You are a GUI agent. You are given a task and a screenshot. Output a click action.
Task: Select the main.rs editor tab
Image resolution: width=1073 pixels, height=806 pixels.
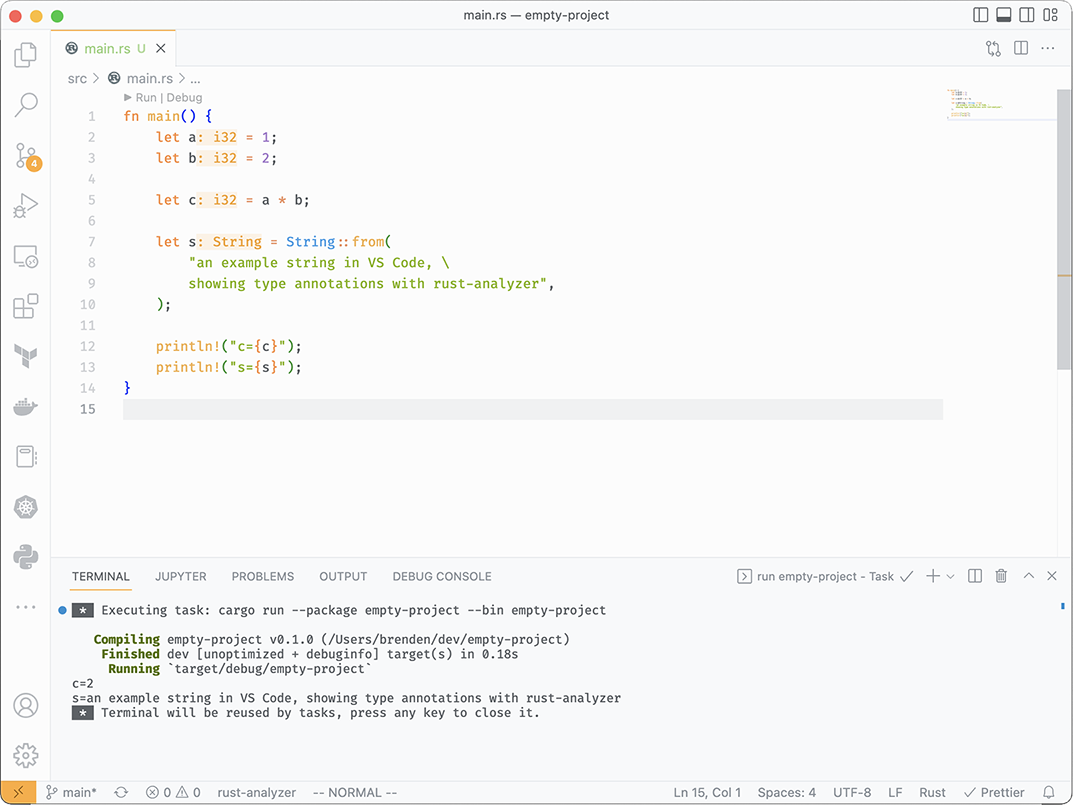tap(107, 49)
